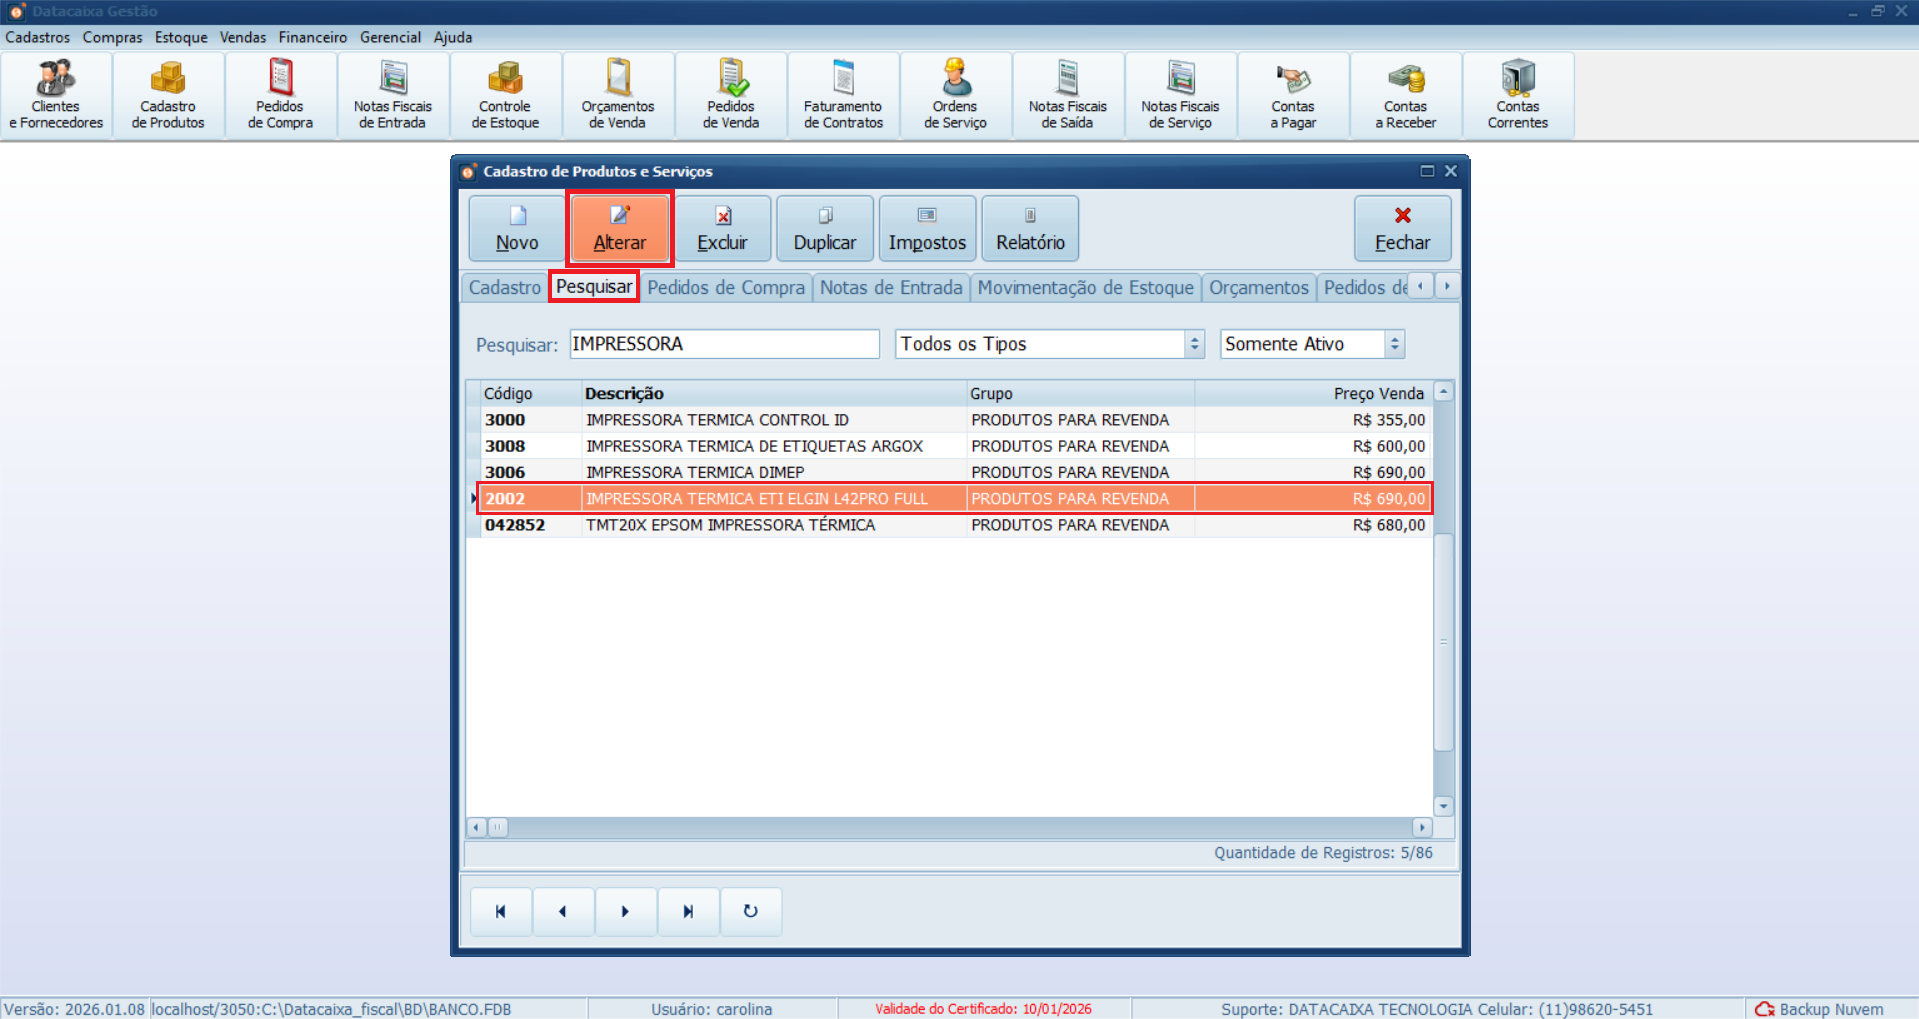Click the Pesquisar text input field

724,344
